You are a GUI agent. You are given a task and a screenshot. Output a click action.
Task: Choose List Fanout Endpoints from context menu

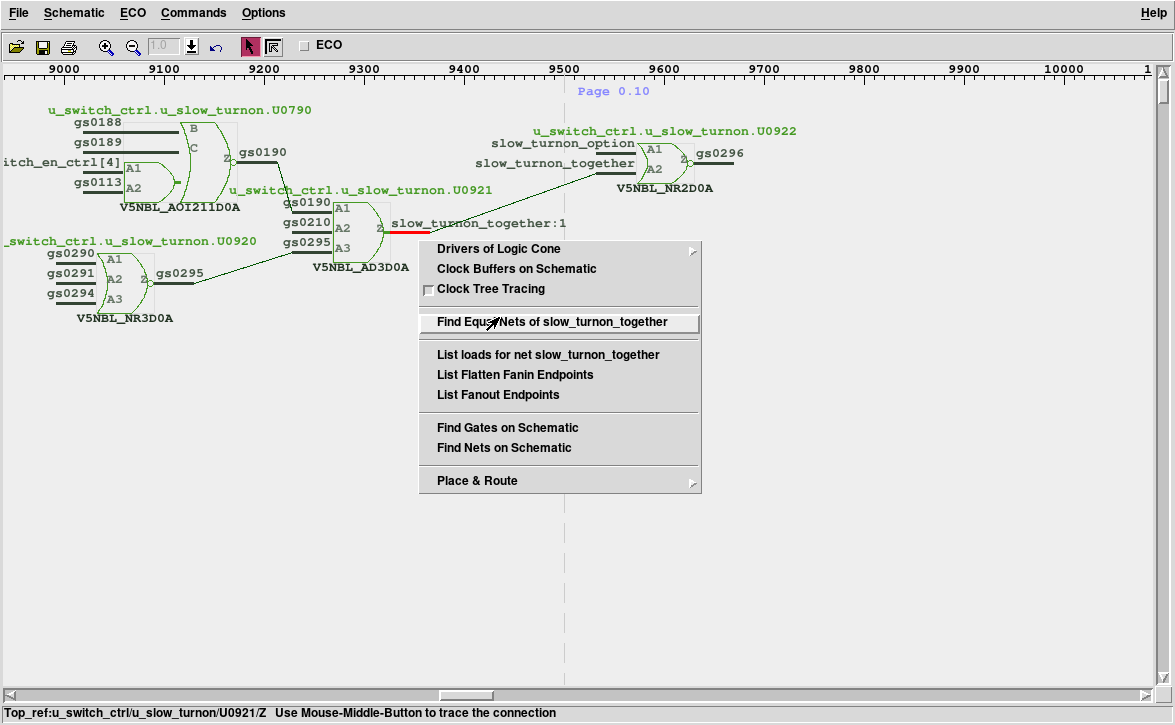click(498, 395)
